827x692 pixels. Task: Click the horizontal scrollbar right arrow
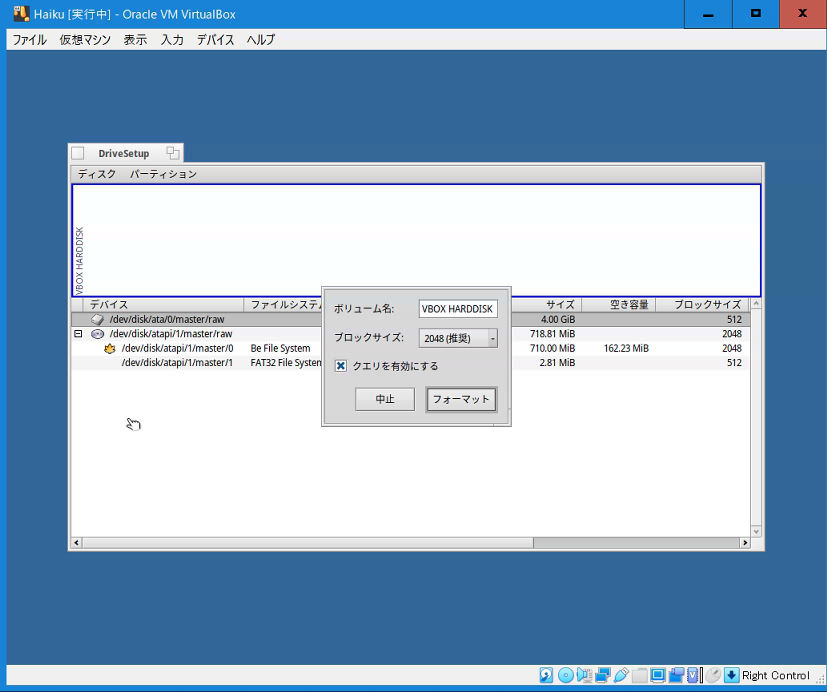[x=745, y=543]
